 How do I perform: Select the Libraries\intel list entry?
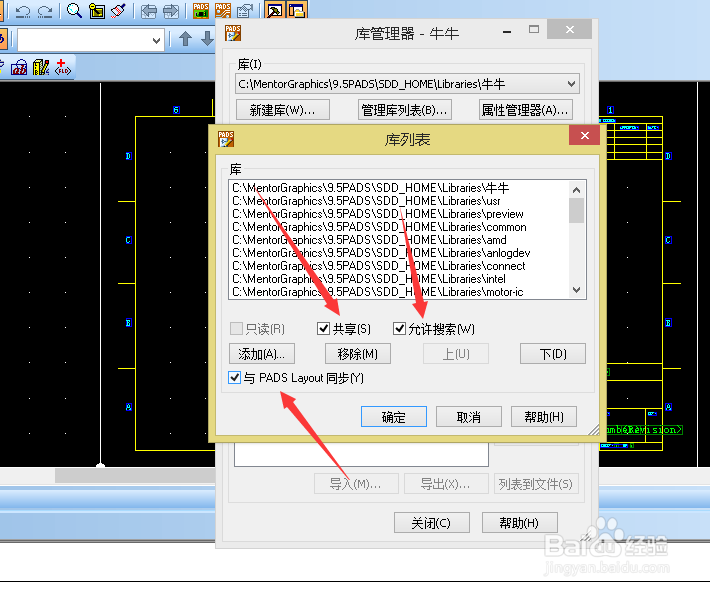(399, 279)
